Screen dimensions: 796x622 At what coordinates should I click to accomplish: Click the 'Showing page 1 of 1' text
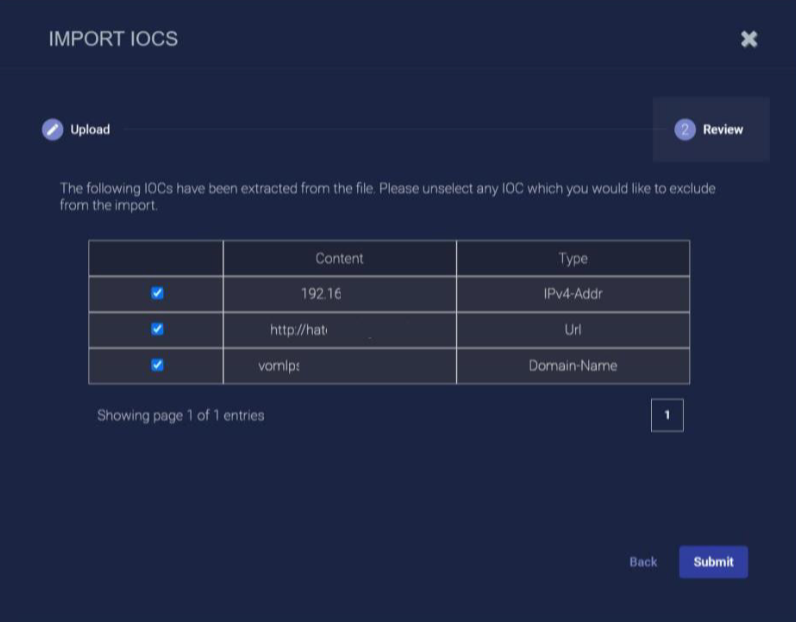[x=180, y=415]
